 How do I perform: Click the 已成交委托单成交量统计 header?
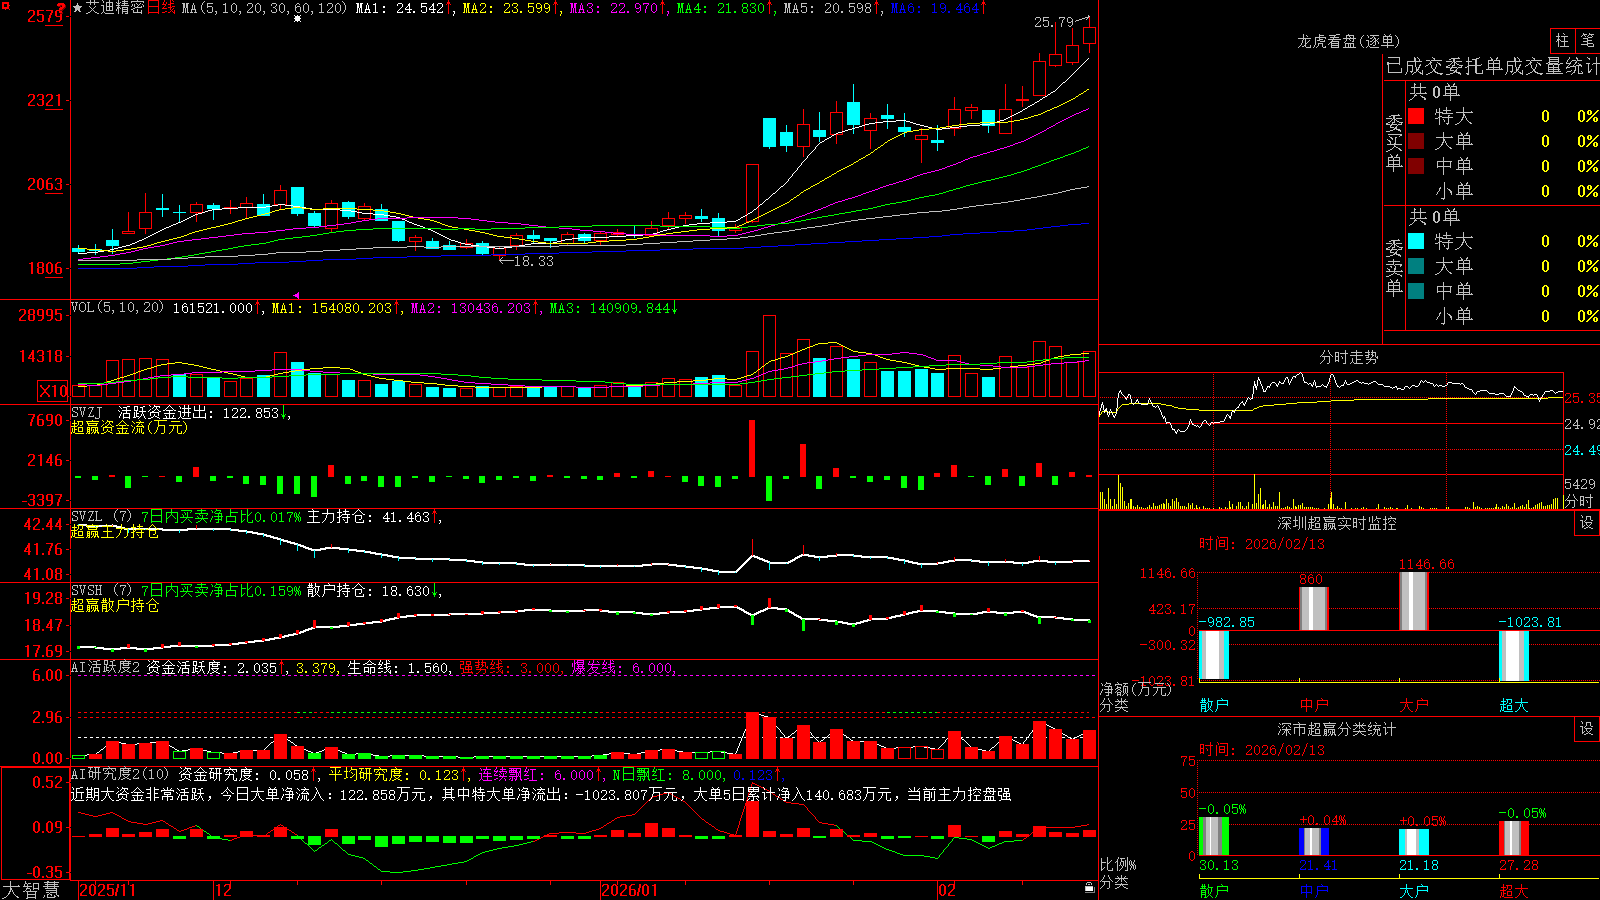click(x=1492, y=66)
